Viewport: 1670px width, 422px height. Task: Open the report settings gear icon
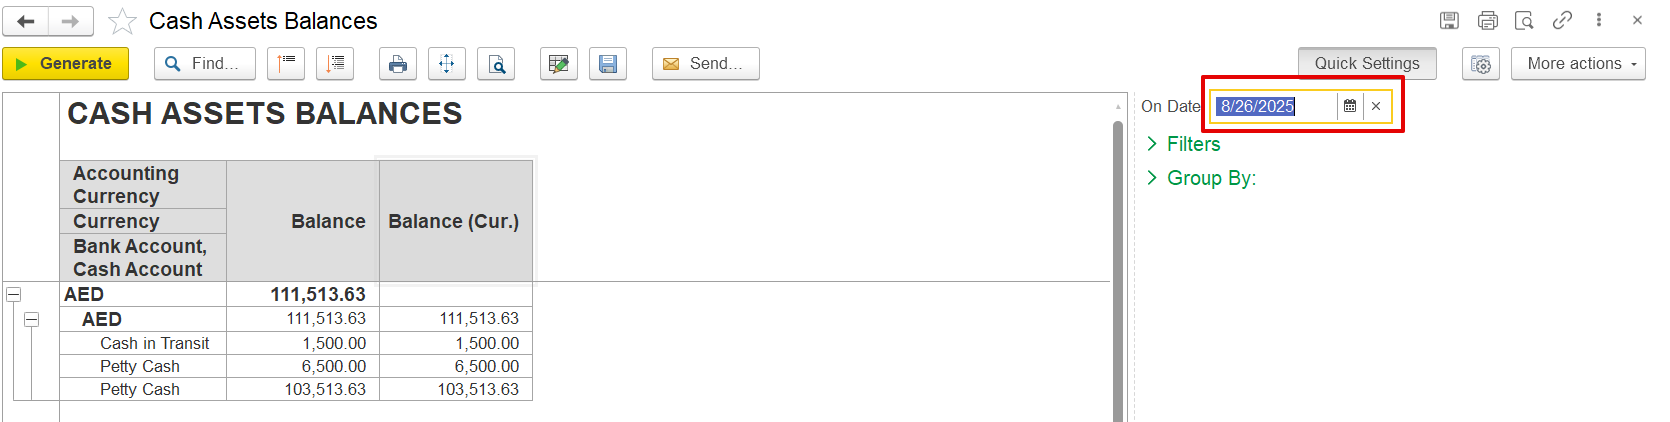[1481, 64]
